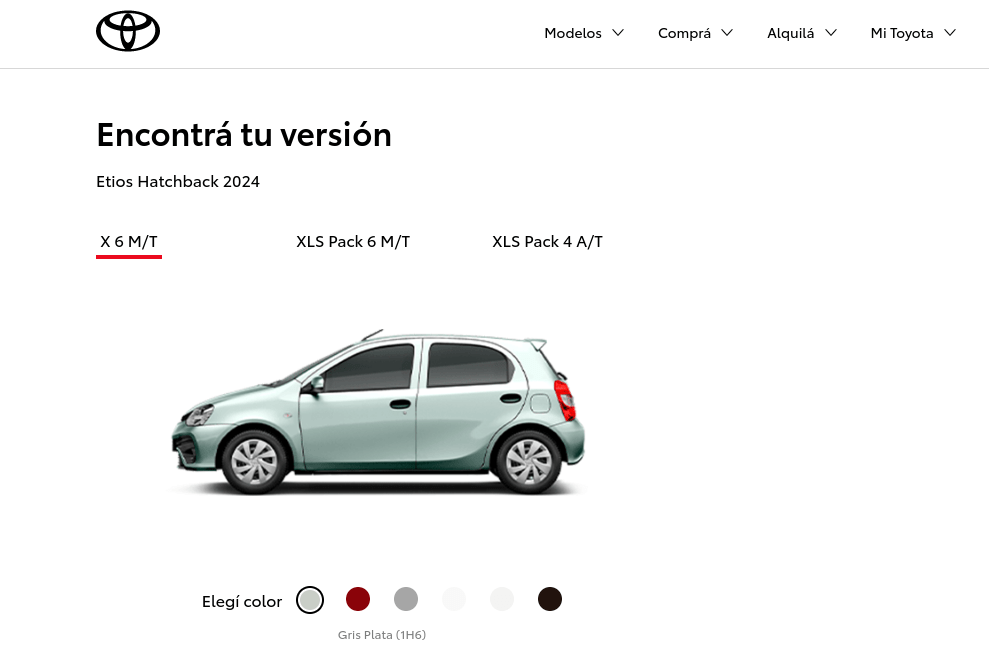Switch to XLS Pack 6 M/T tab
Viewport: 989px width, 659px height.
coord(353,242)
